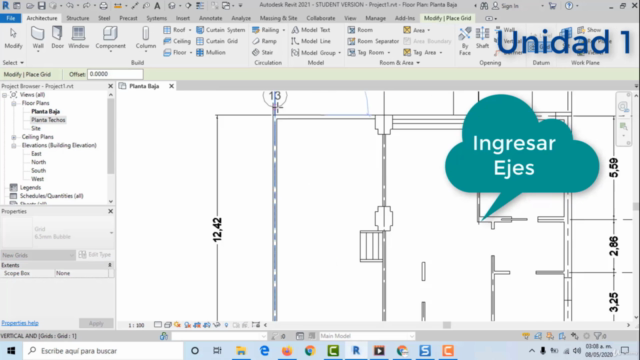The height and width of the screenshot is (360, 640).
Task: Select the North elevation view
Action: 38,162
